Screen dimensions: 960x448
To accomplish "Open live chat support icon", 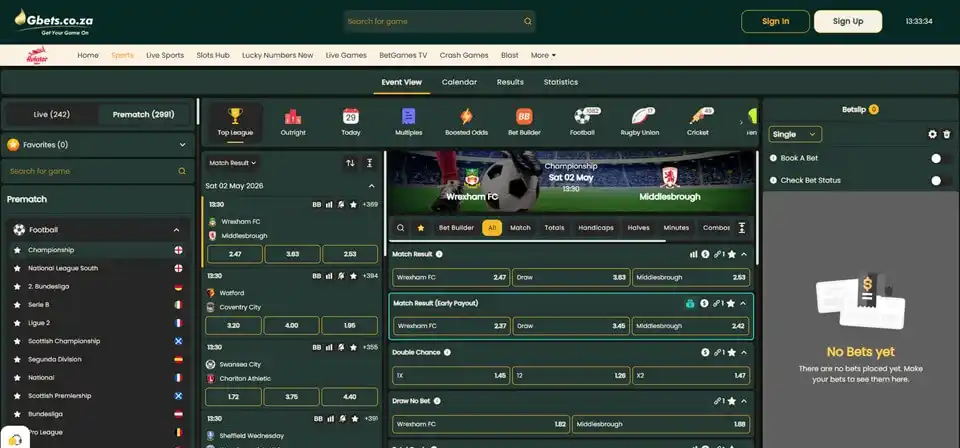I will pos(15,439).
